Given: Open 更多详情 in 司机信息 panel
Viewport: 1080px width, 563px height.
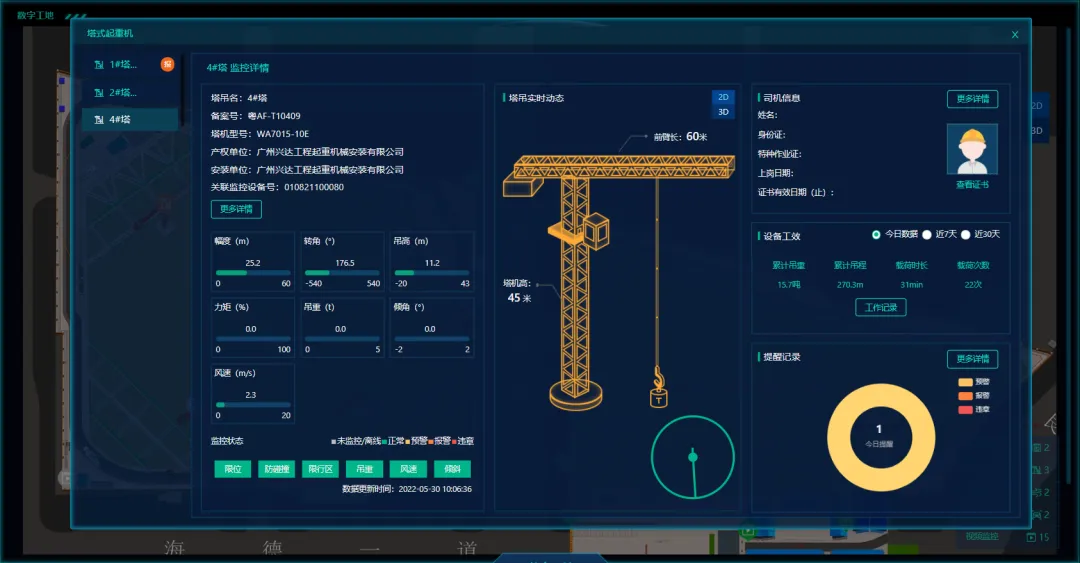Looking at the screenshot, I should [x=973, y=99].
